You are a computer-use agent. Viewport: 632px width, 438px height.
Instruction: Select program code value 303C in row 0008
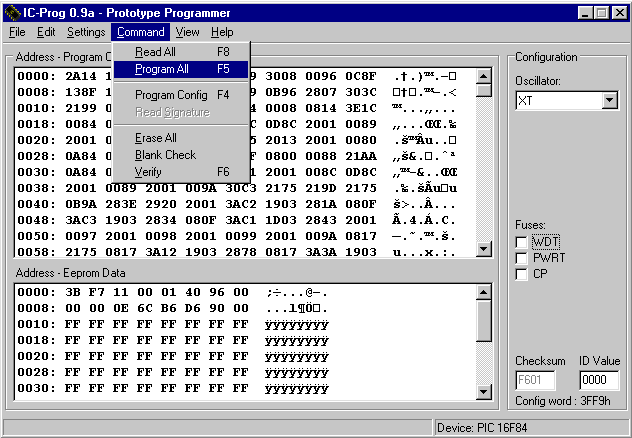pos(361,92)
